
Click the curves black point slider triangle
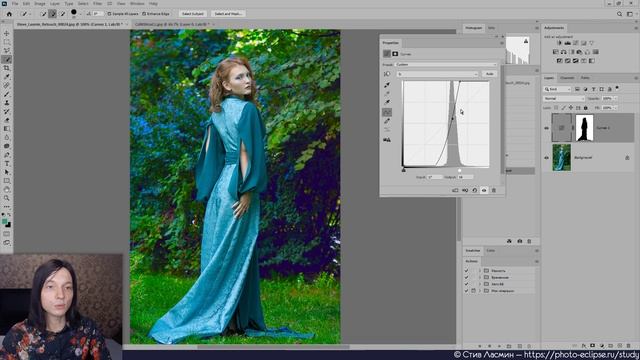point(404,170)
